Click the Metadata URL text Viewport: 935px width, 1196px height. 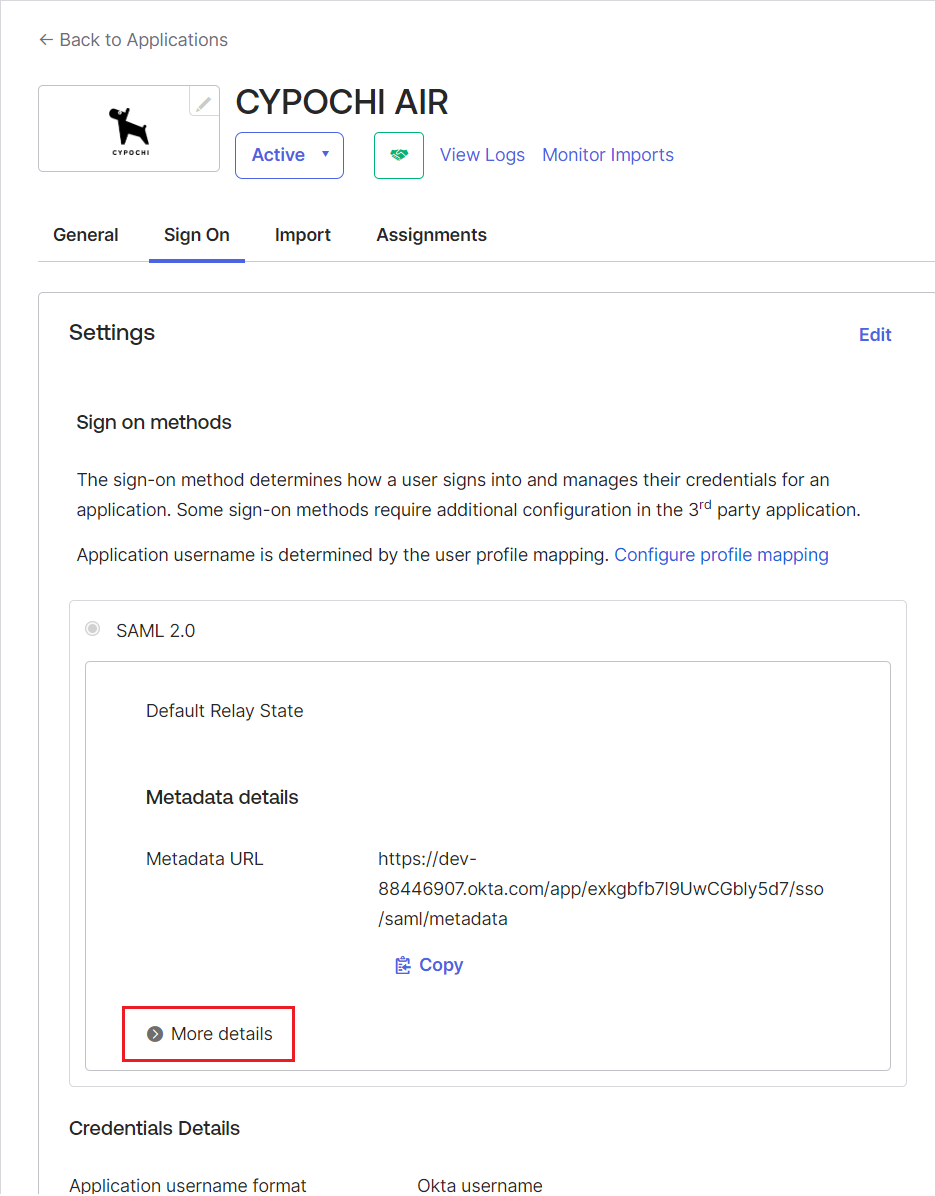point(601,889)
